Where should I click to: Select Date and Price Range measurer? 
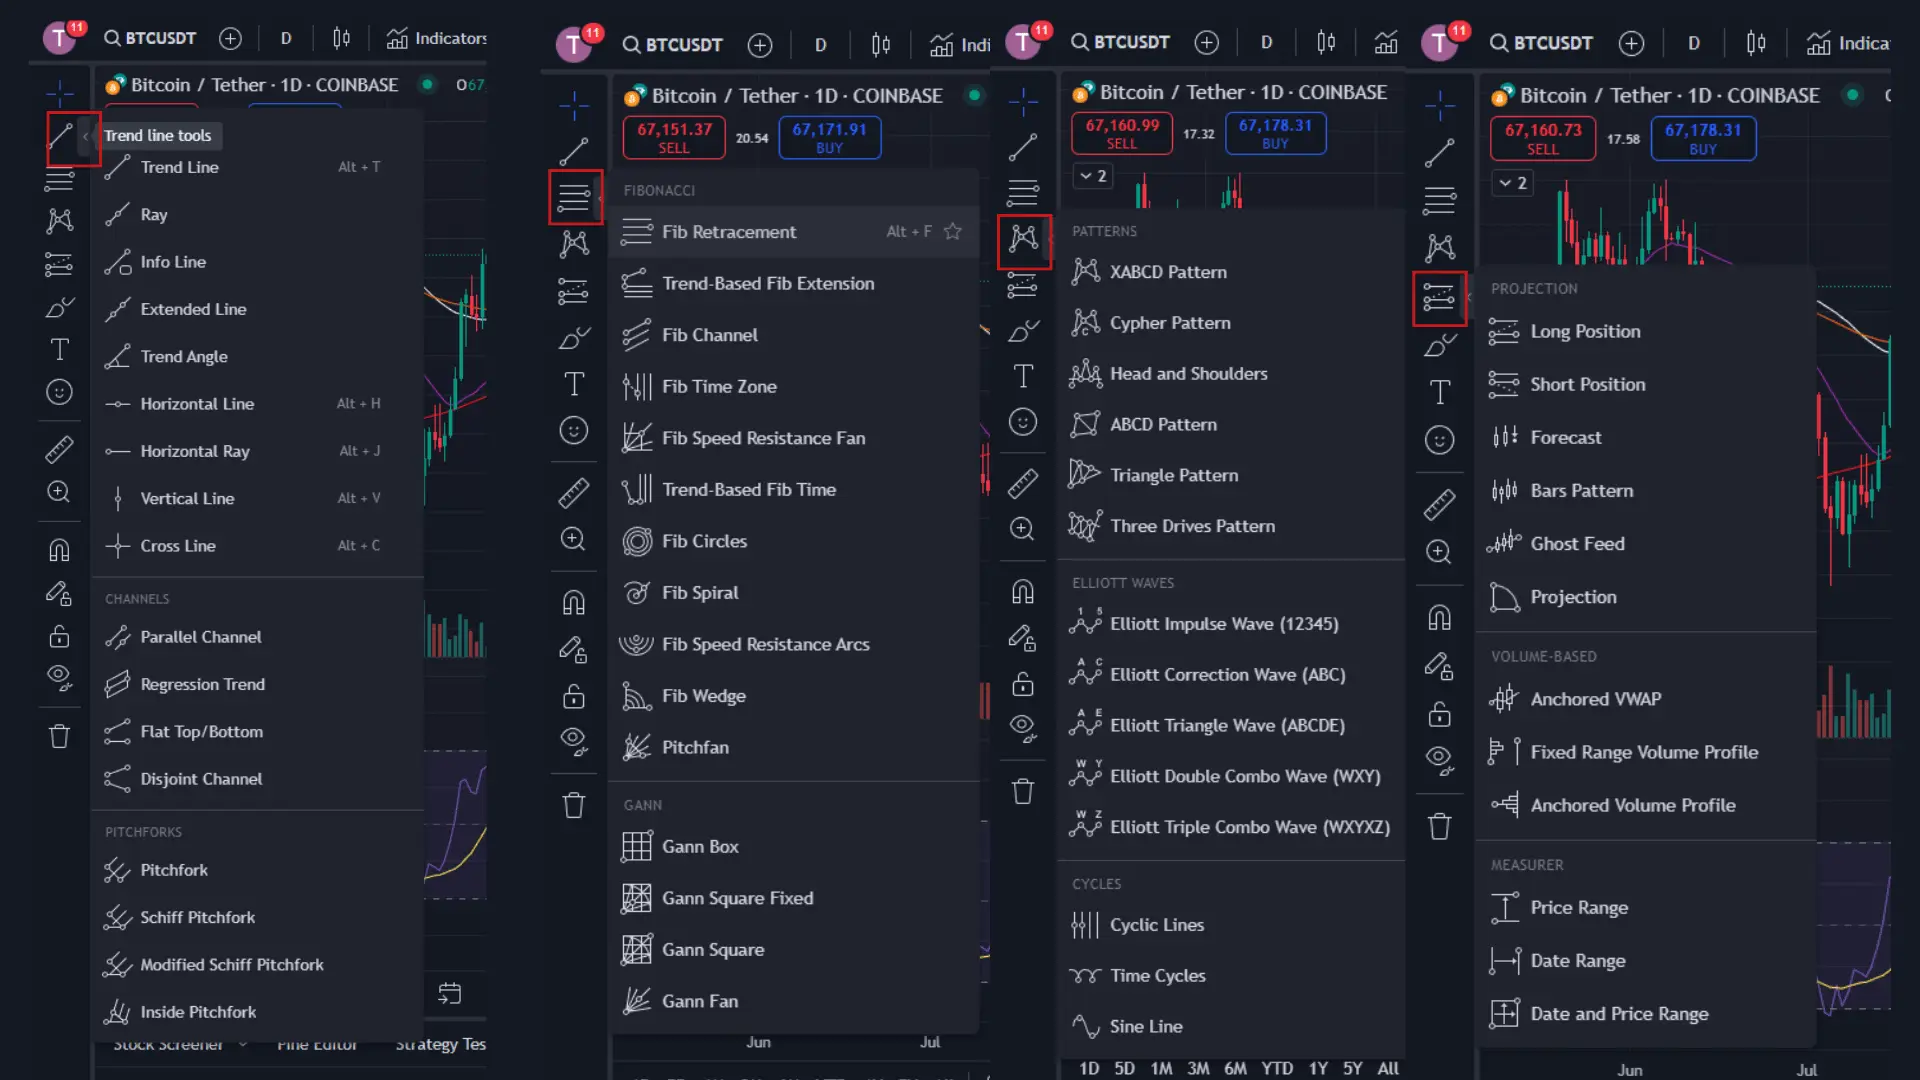tap(1647, 1014)
